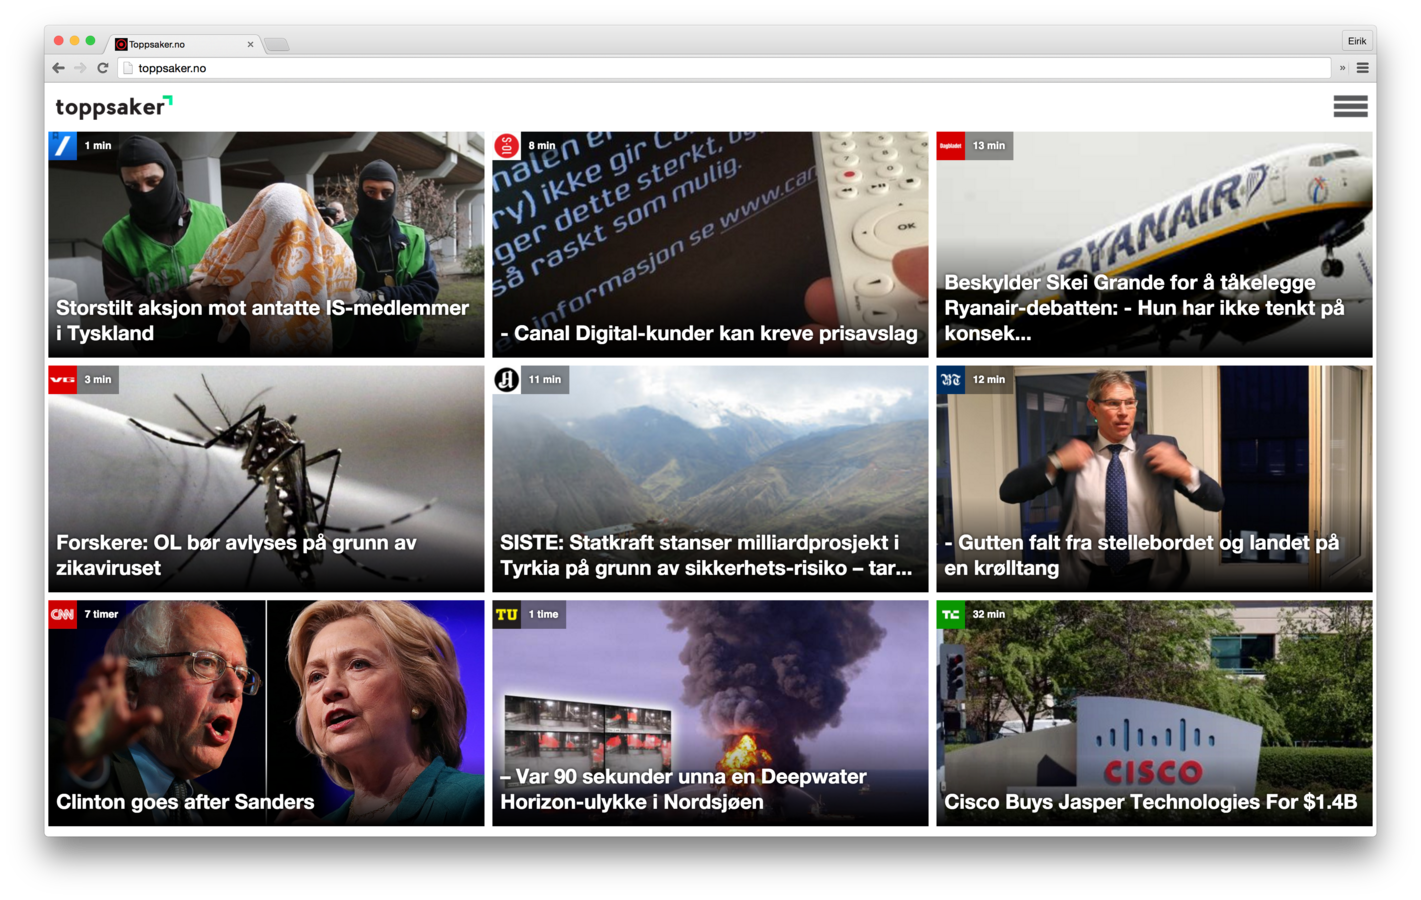Click '7 timer' timestamp on Clinton story
Image resolution: width=1421 pixels, height=900 pixels.
(101, 615)
